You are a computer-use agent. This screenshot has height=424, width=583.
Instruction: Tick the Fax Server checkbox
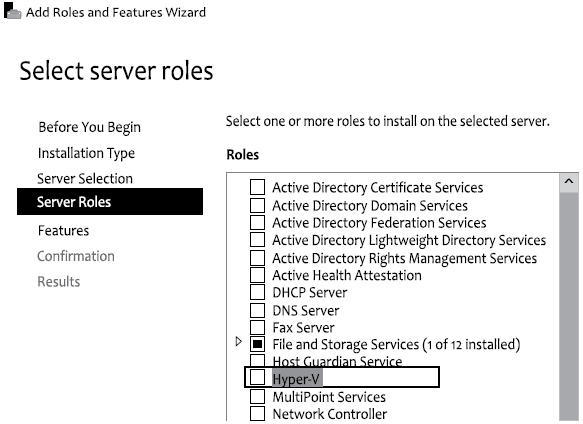pyautogui.click(x=257, y=327)
